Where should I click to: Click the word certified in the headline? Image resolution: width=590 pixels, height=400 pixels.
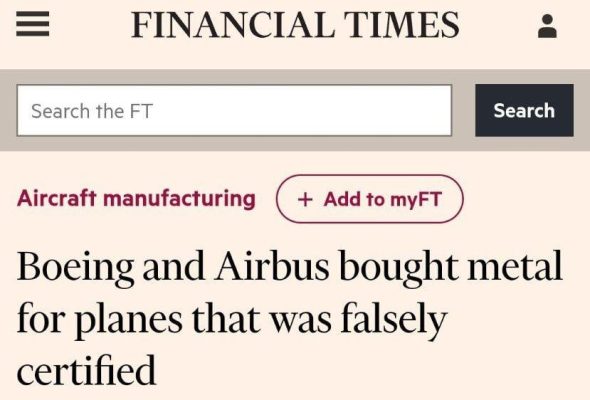point(86,370)
